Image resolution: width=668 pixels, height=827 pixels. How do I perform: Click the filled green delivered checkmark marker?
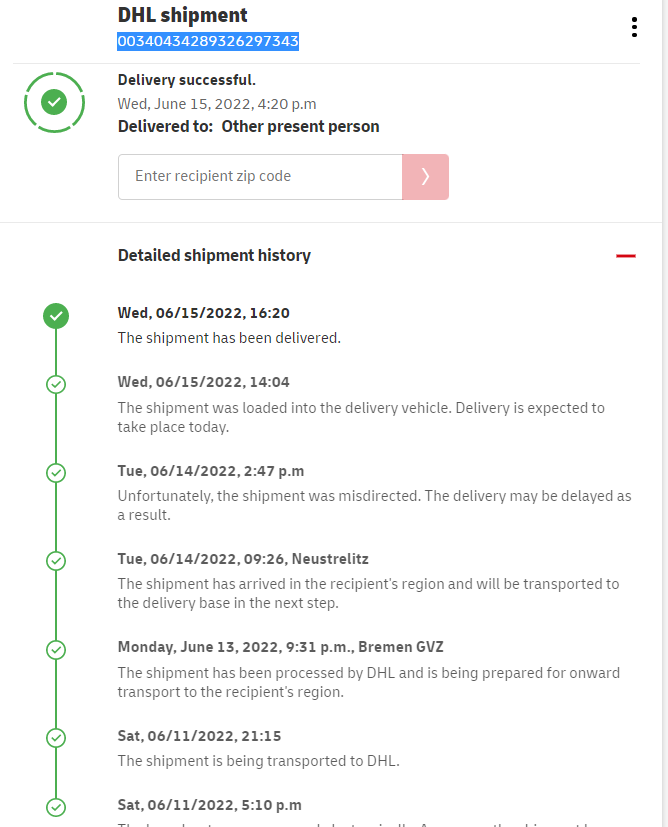click(56, 316)
